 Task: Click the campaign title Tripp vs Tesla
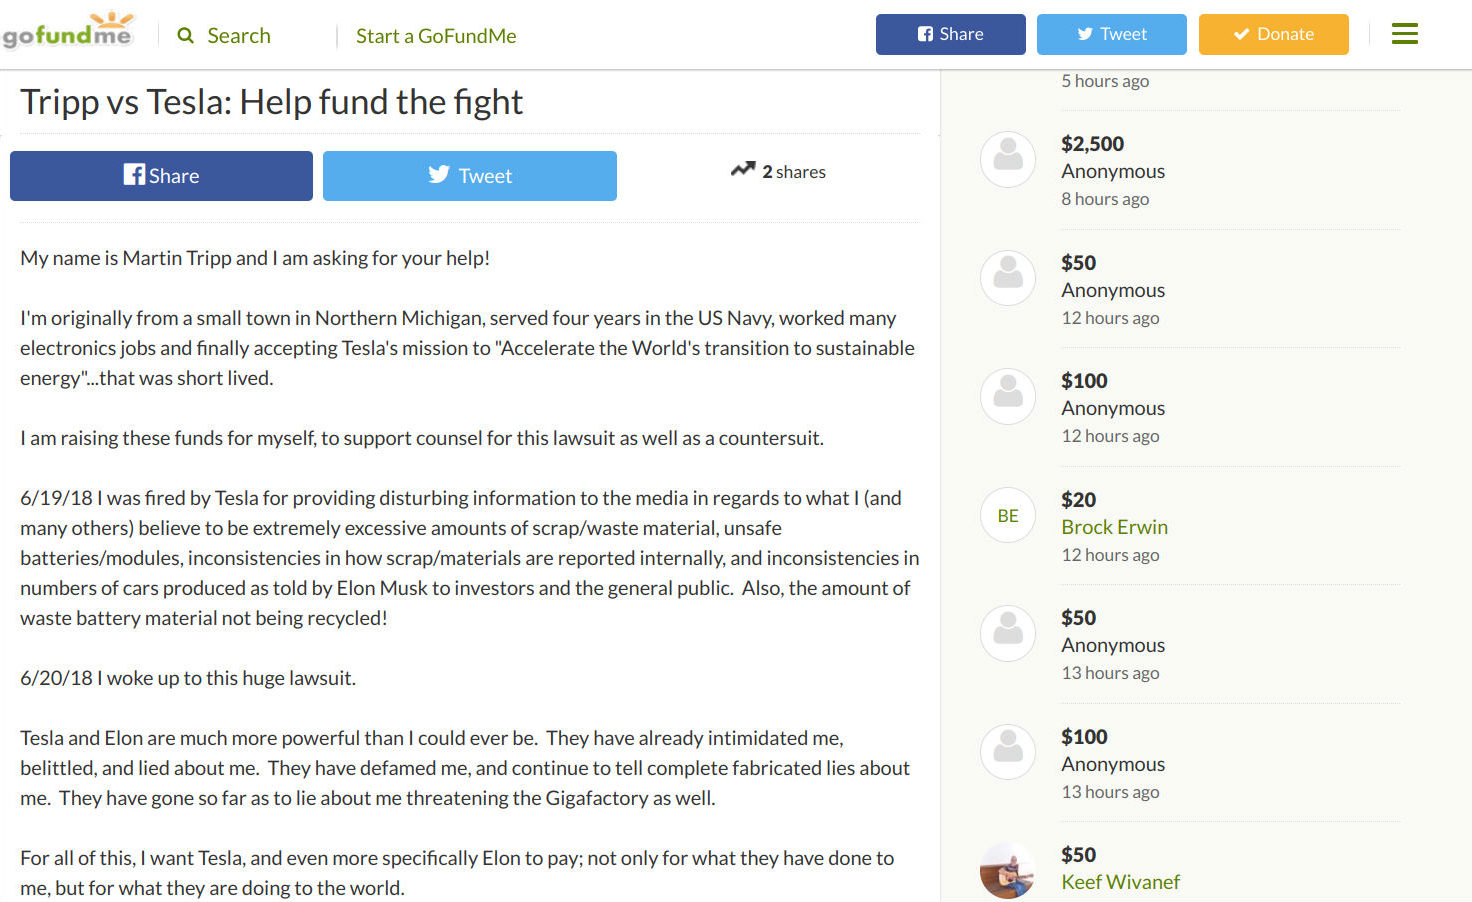pos(271,102)
